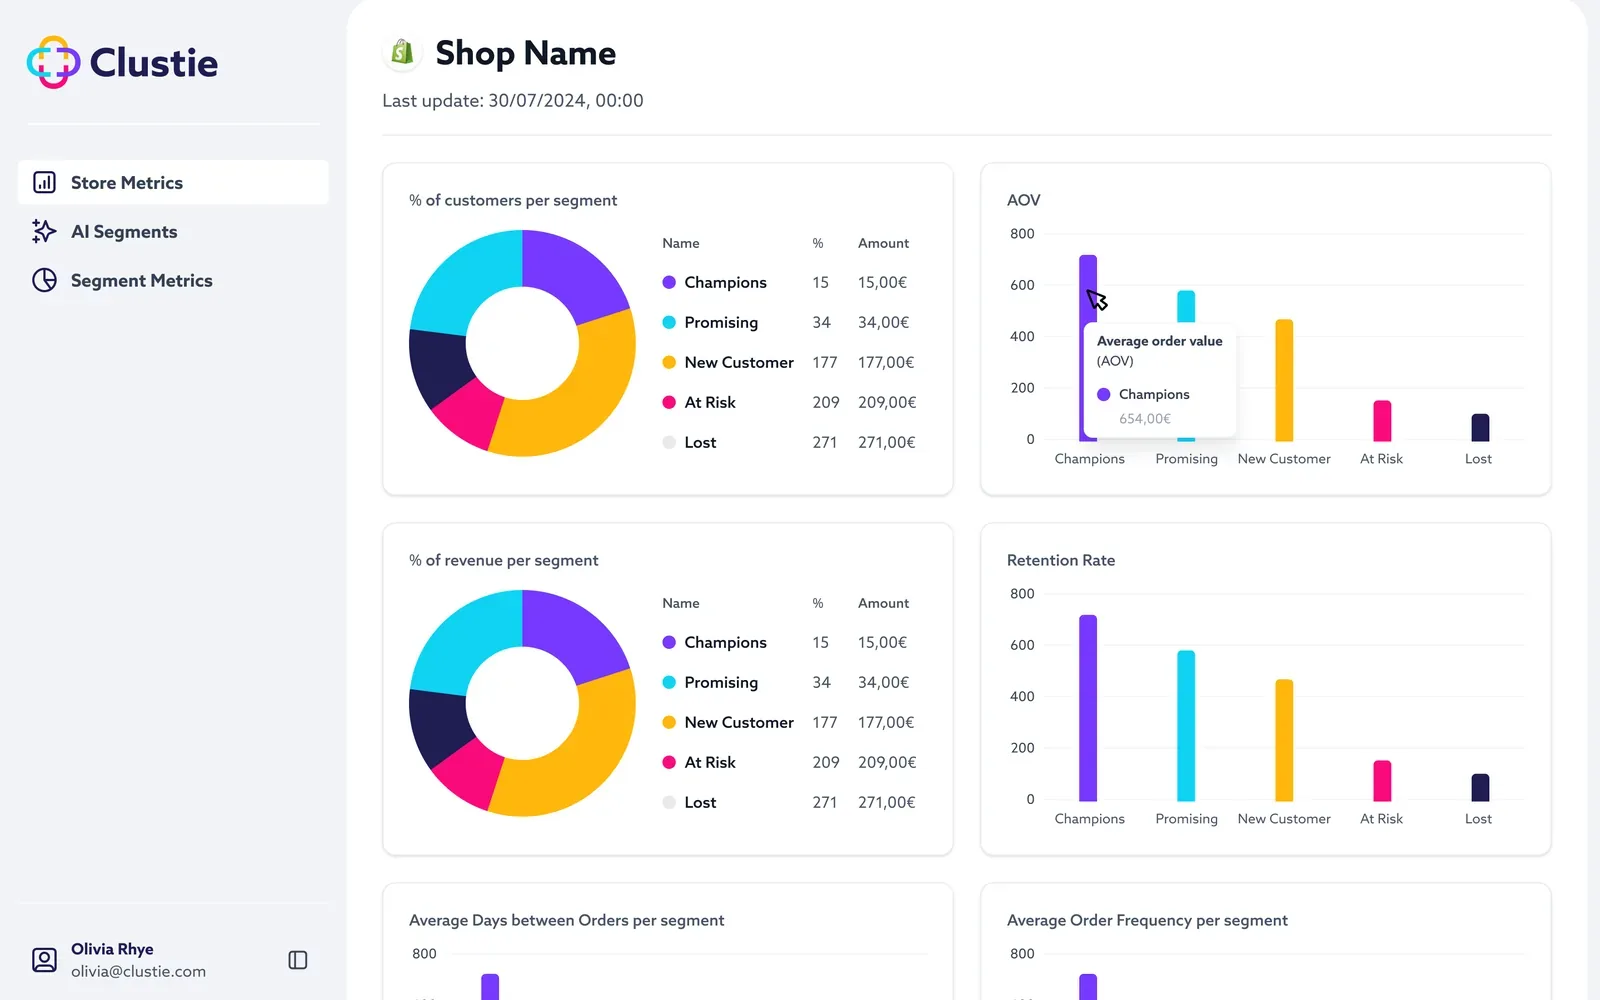The height and width of the screenshot is (1000, 1600).
Task: Click the At Risk bar in AOV chart
Action: coord(1382,421)
